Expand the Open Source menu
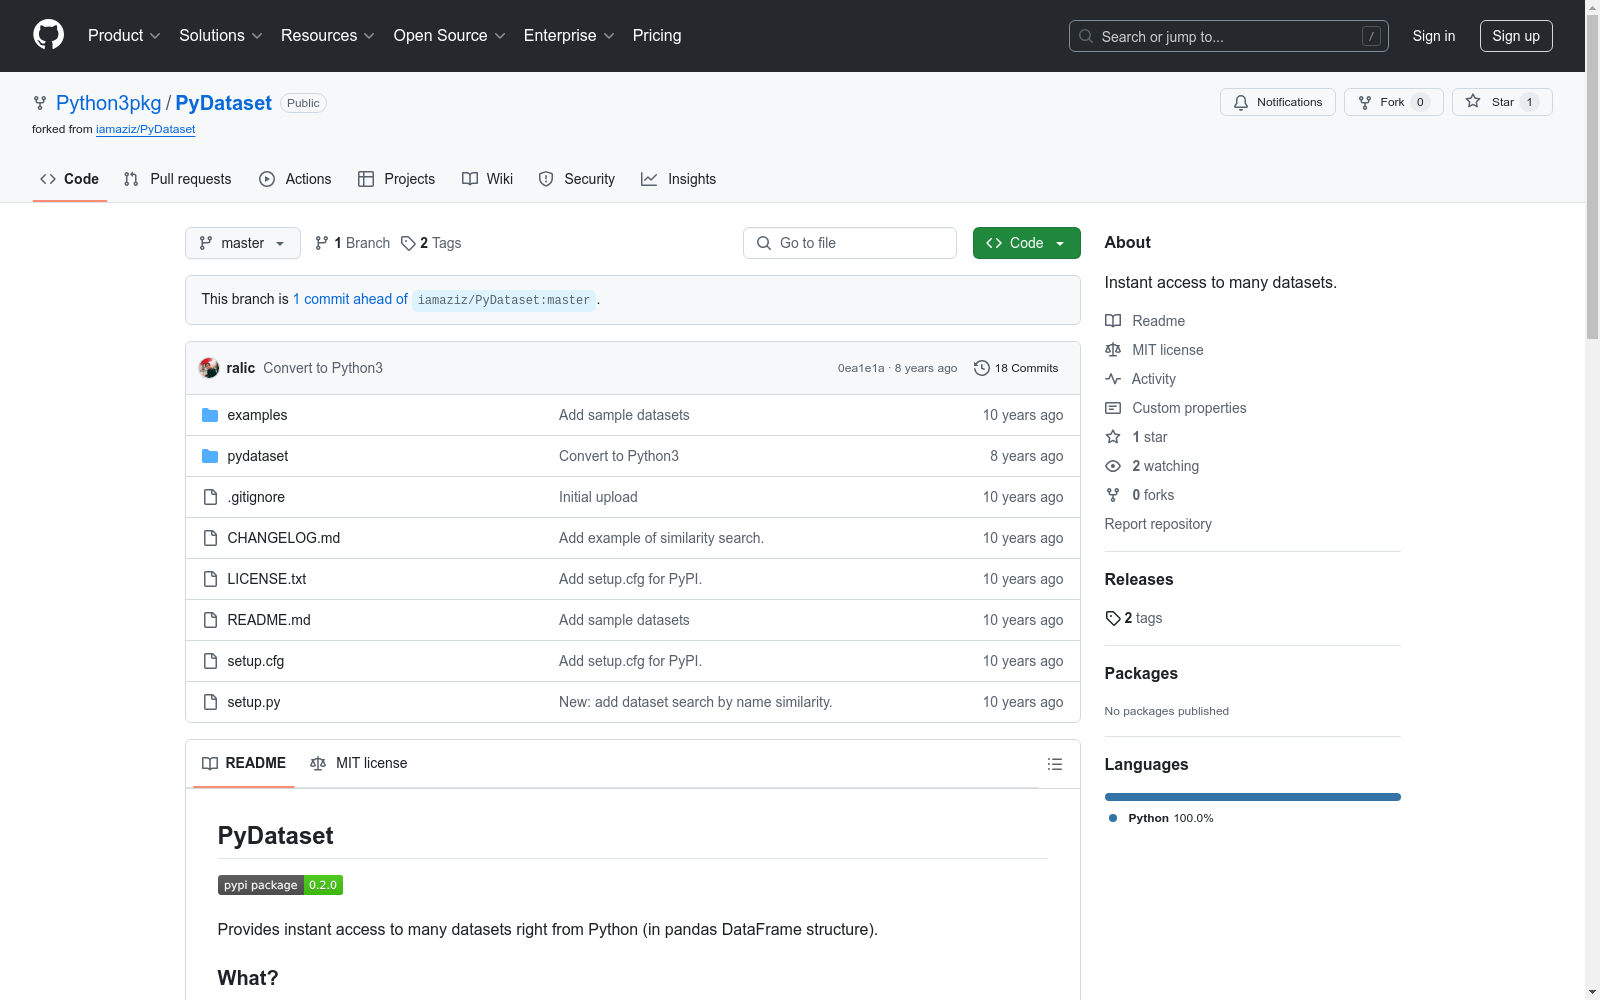1600x1000 pixels. [x=450, y=36]
